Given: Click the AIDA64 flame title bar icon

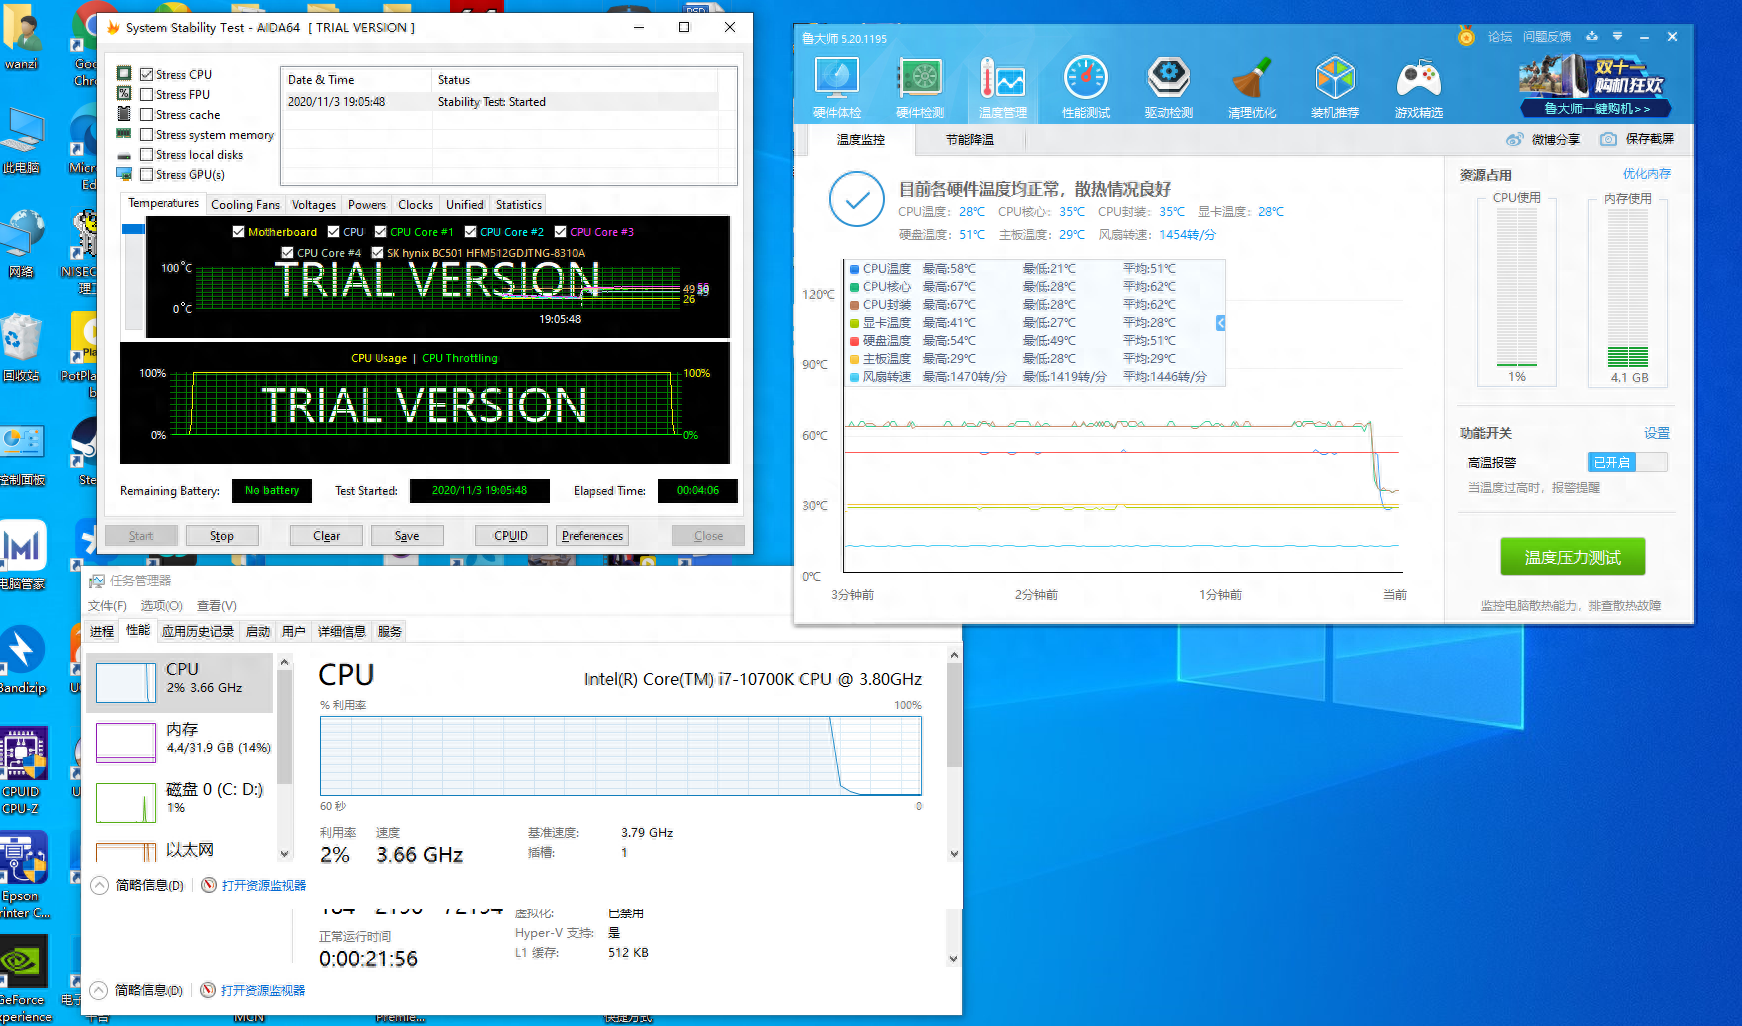Looking at the screenshot, I should tap(113, 28).
